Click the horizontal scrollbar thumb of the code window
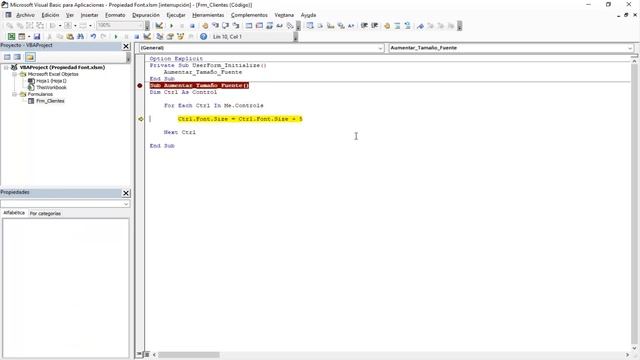Screen dimensions: 640x360 point(189,355)
